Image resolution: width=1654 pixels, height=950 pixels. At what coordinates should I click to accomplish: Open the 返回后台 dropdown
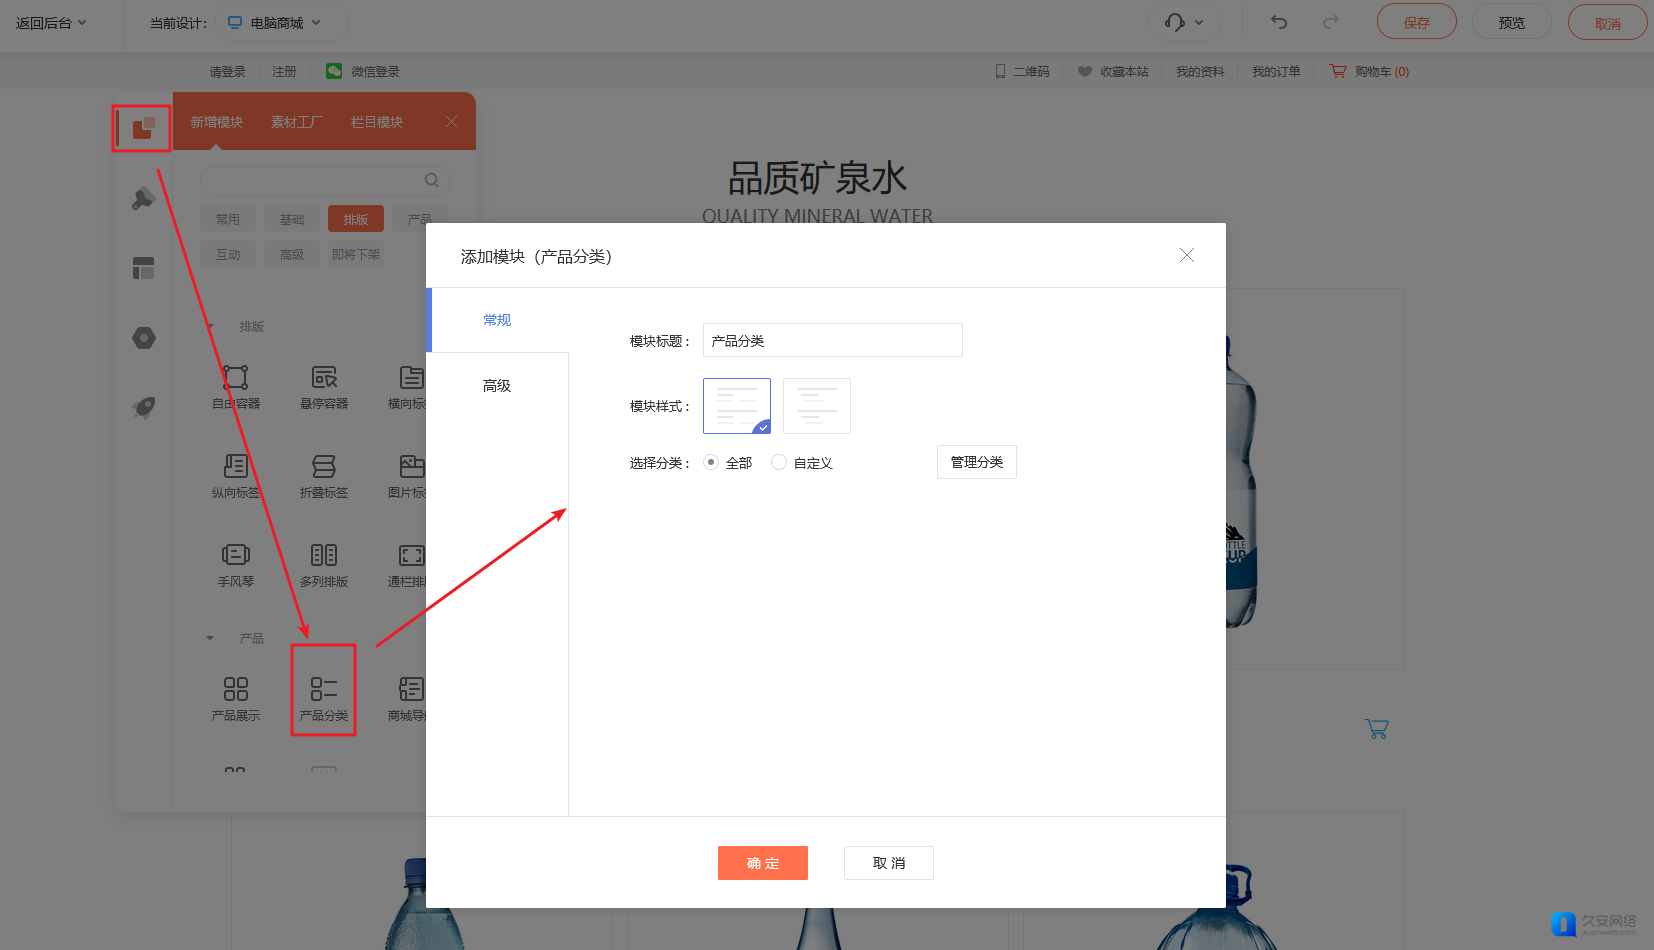pos(51,22)
